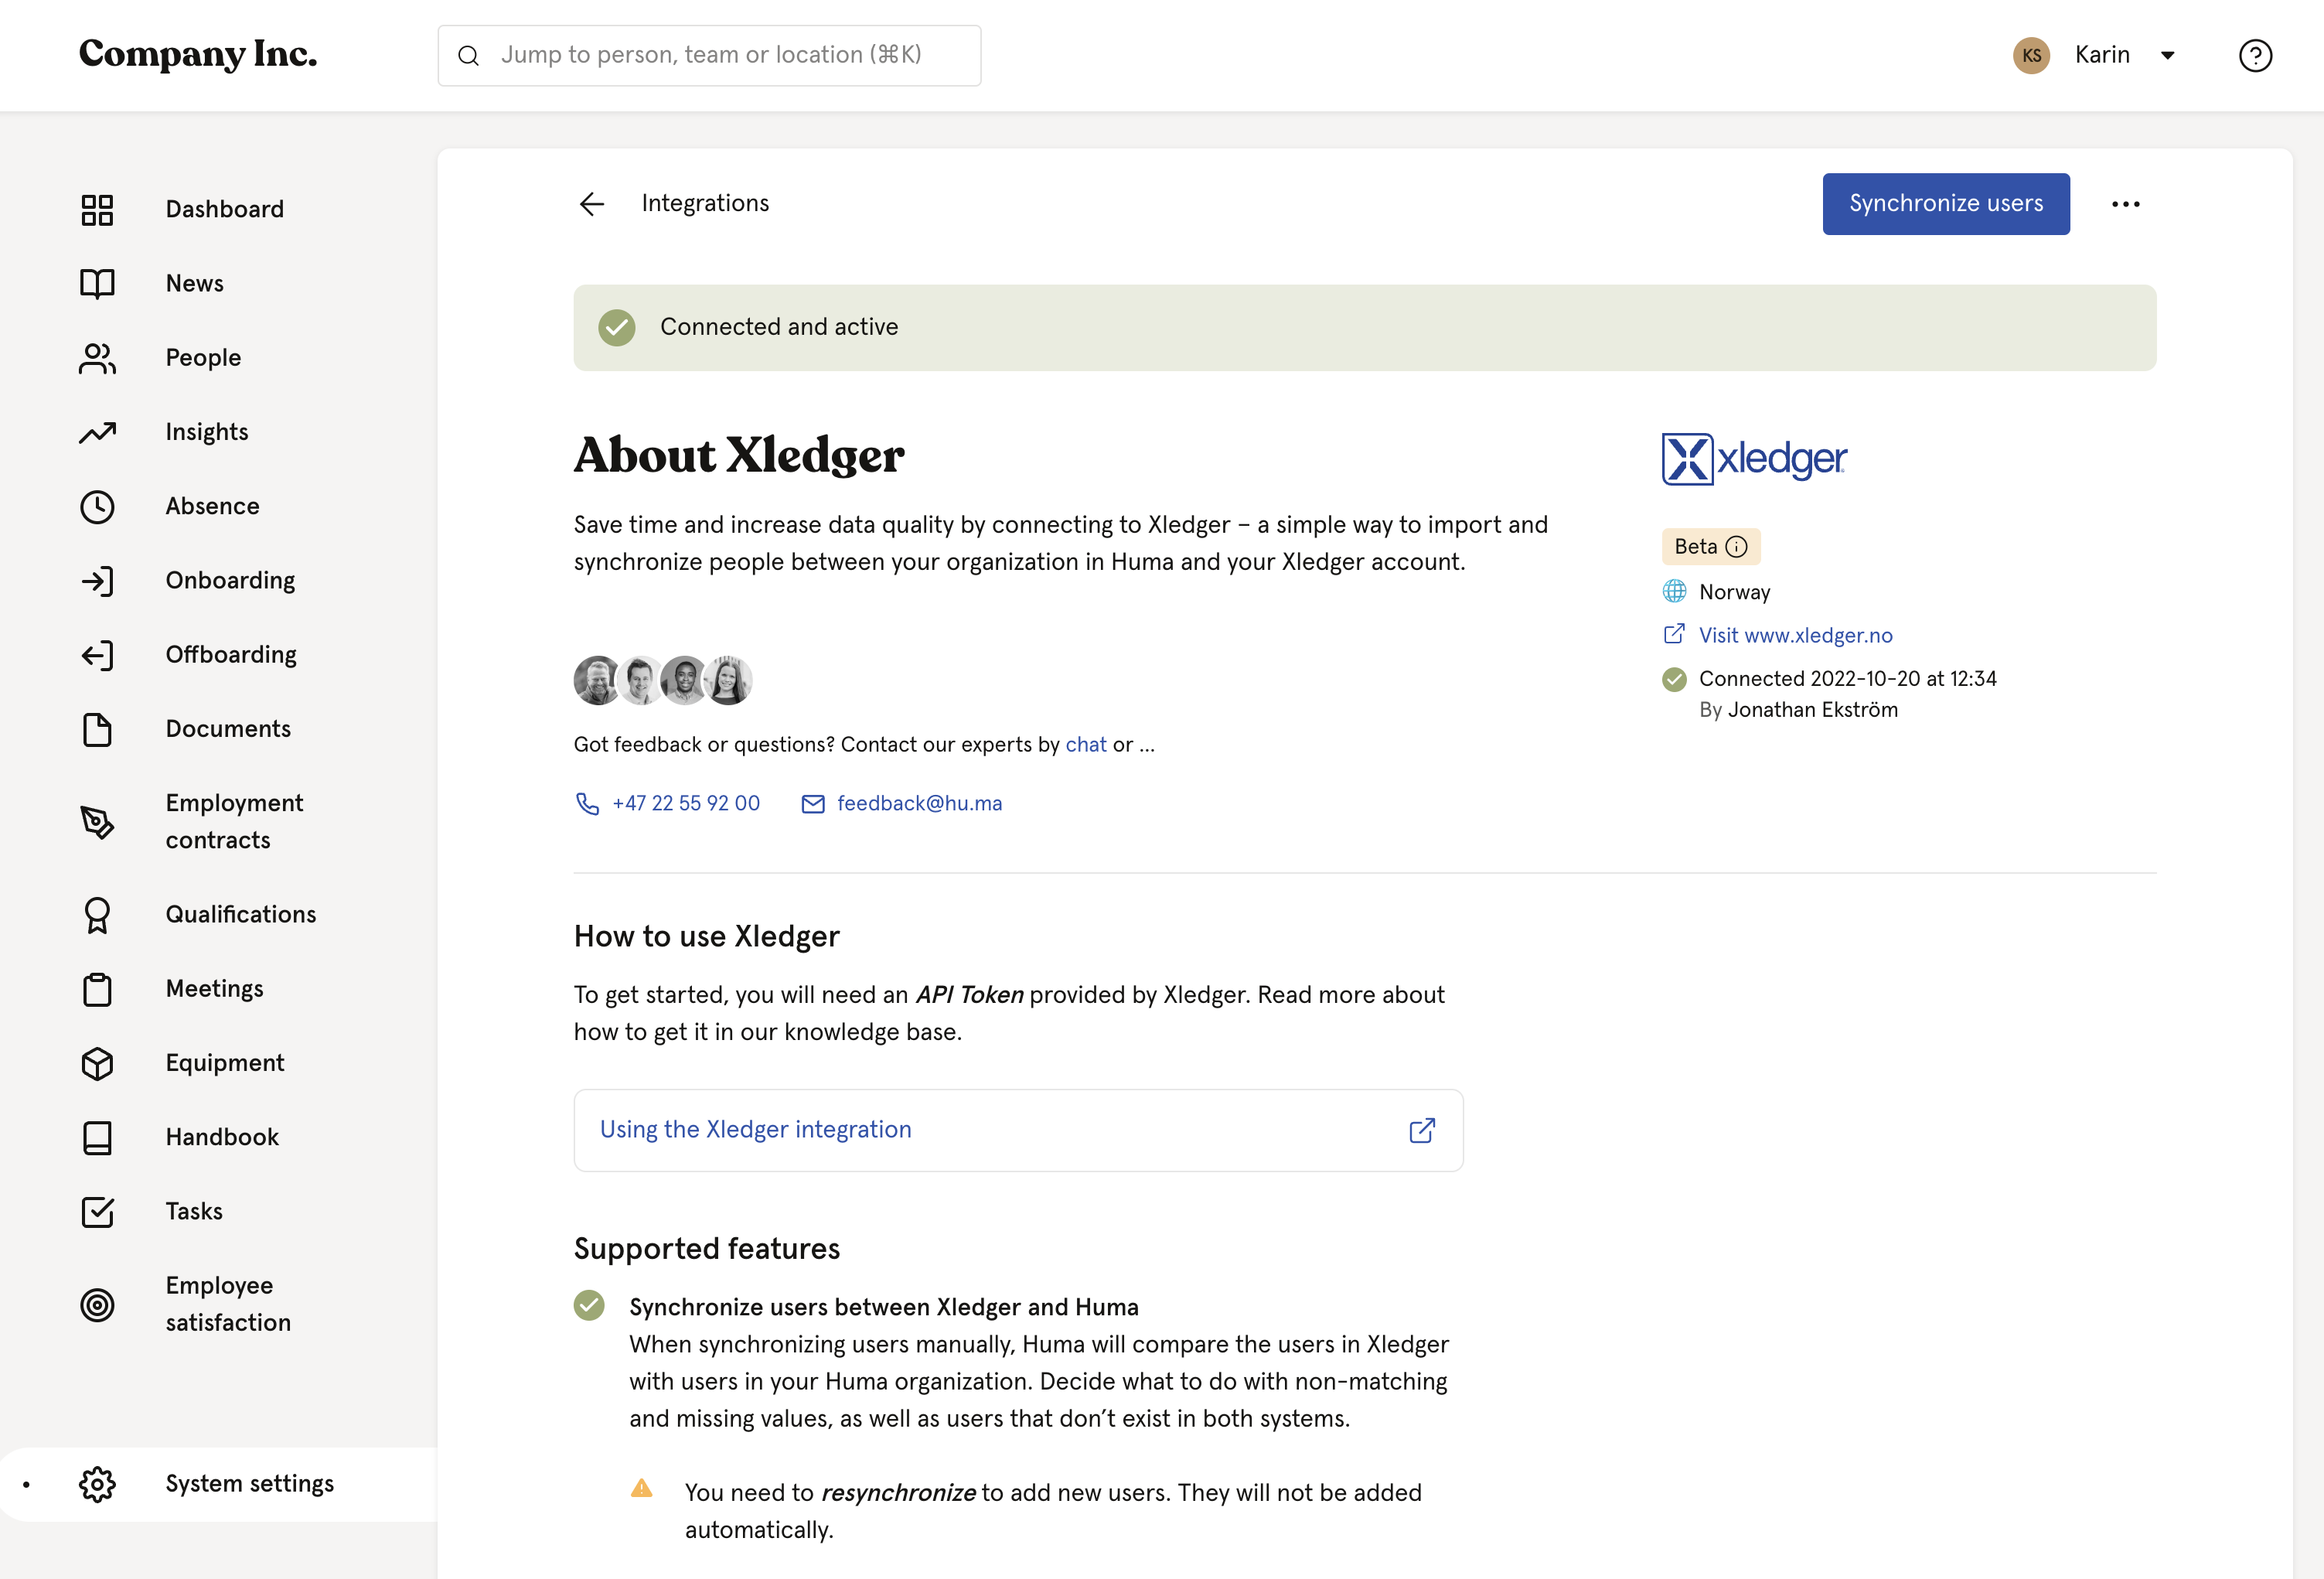2324x1579 pixels.
Task: Click the Norway country label
Action: (x=1734, y=592)
